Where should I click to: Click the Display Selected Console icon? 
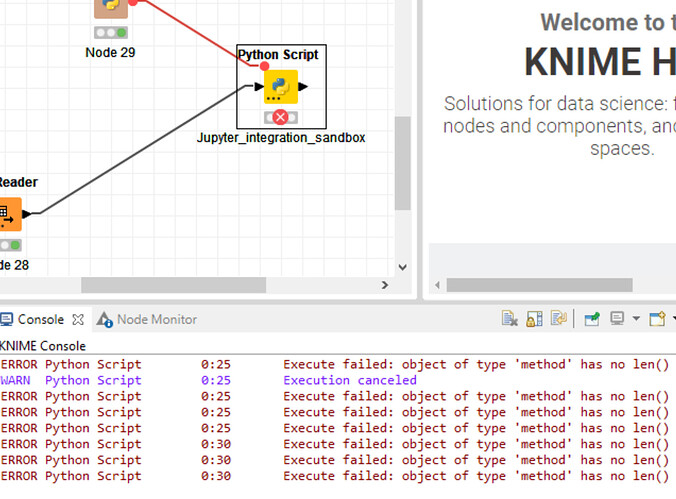pyautogui.click(x=617, y=319)
